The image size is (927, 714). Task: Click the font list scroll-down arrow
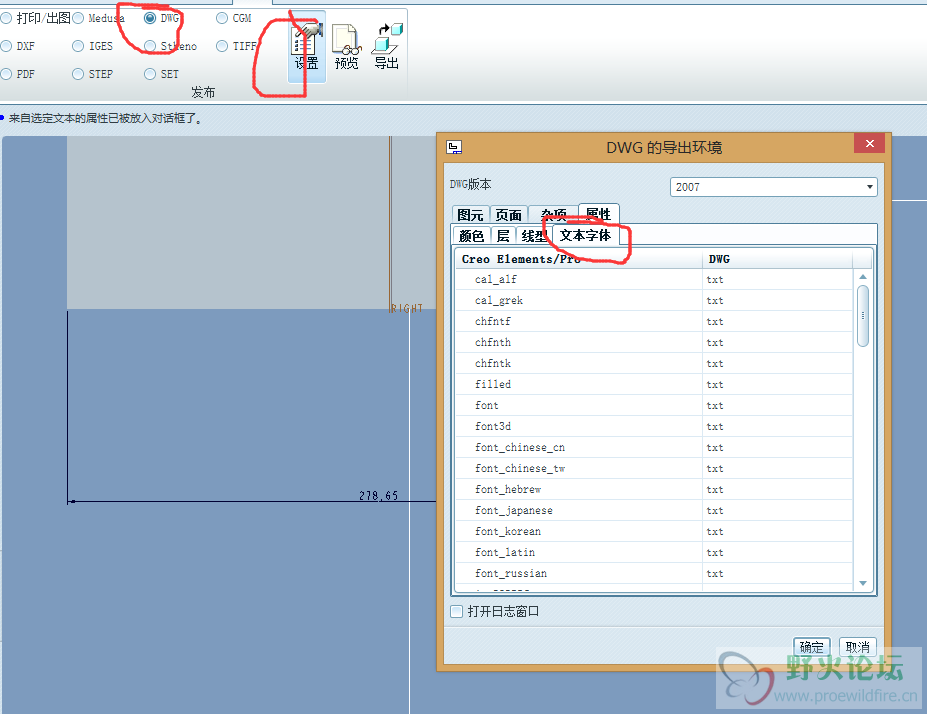(863, 583)
